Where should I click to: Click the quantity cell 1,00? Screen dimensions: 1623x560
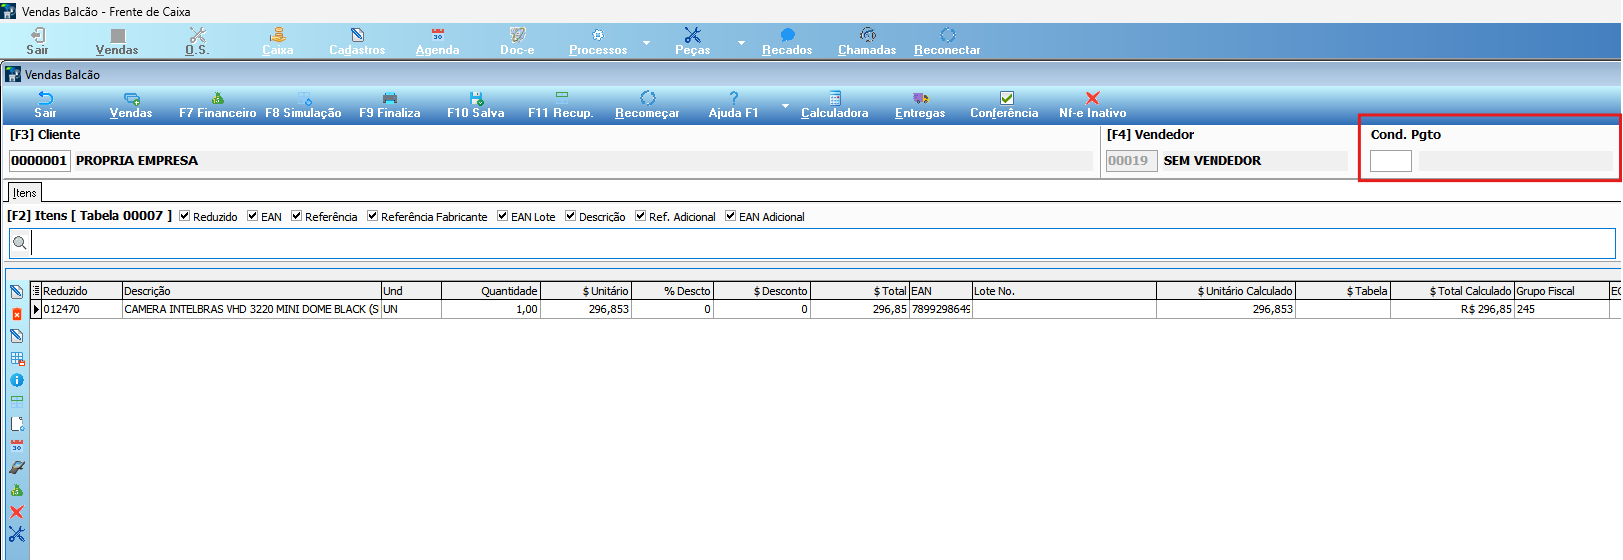(490, 309)
